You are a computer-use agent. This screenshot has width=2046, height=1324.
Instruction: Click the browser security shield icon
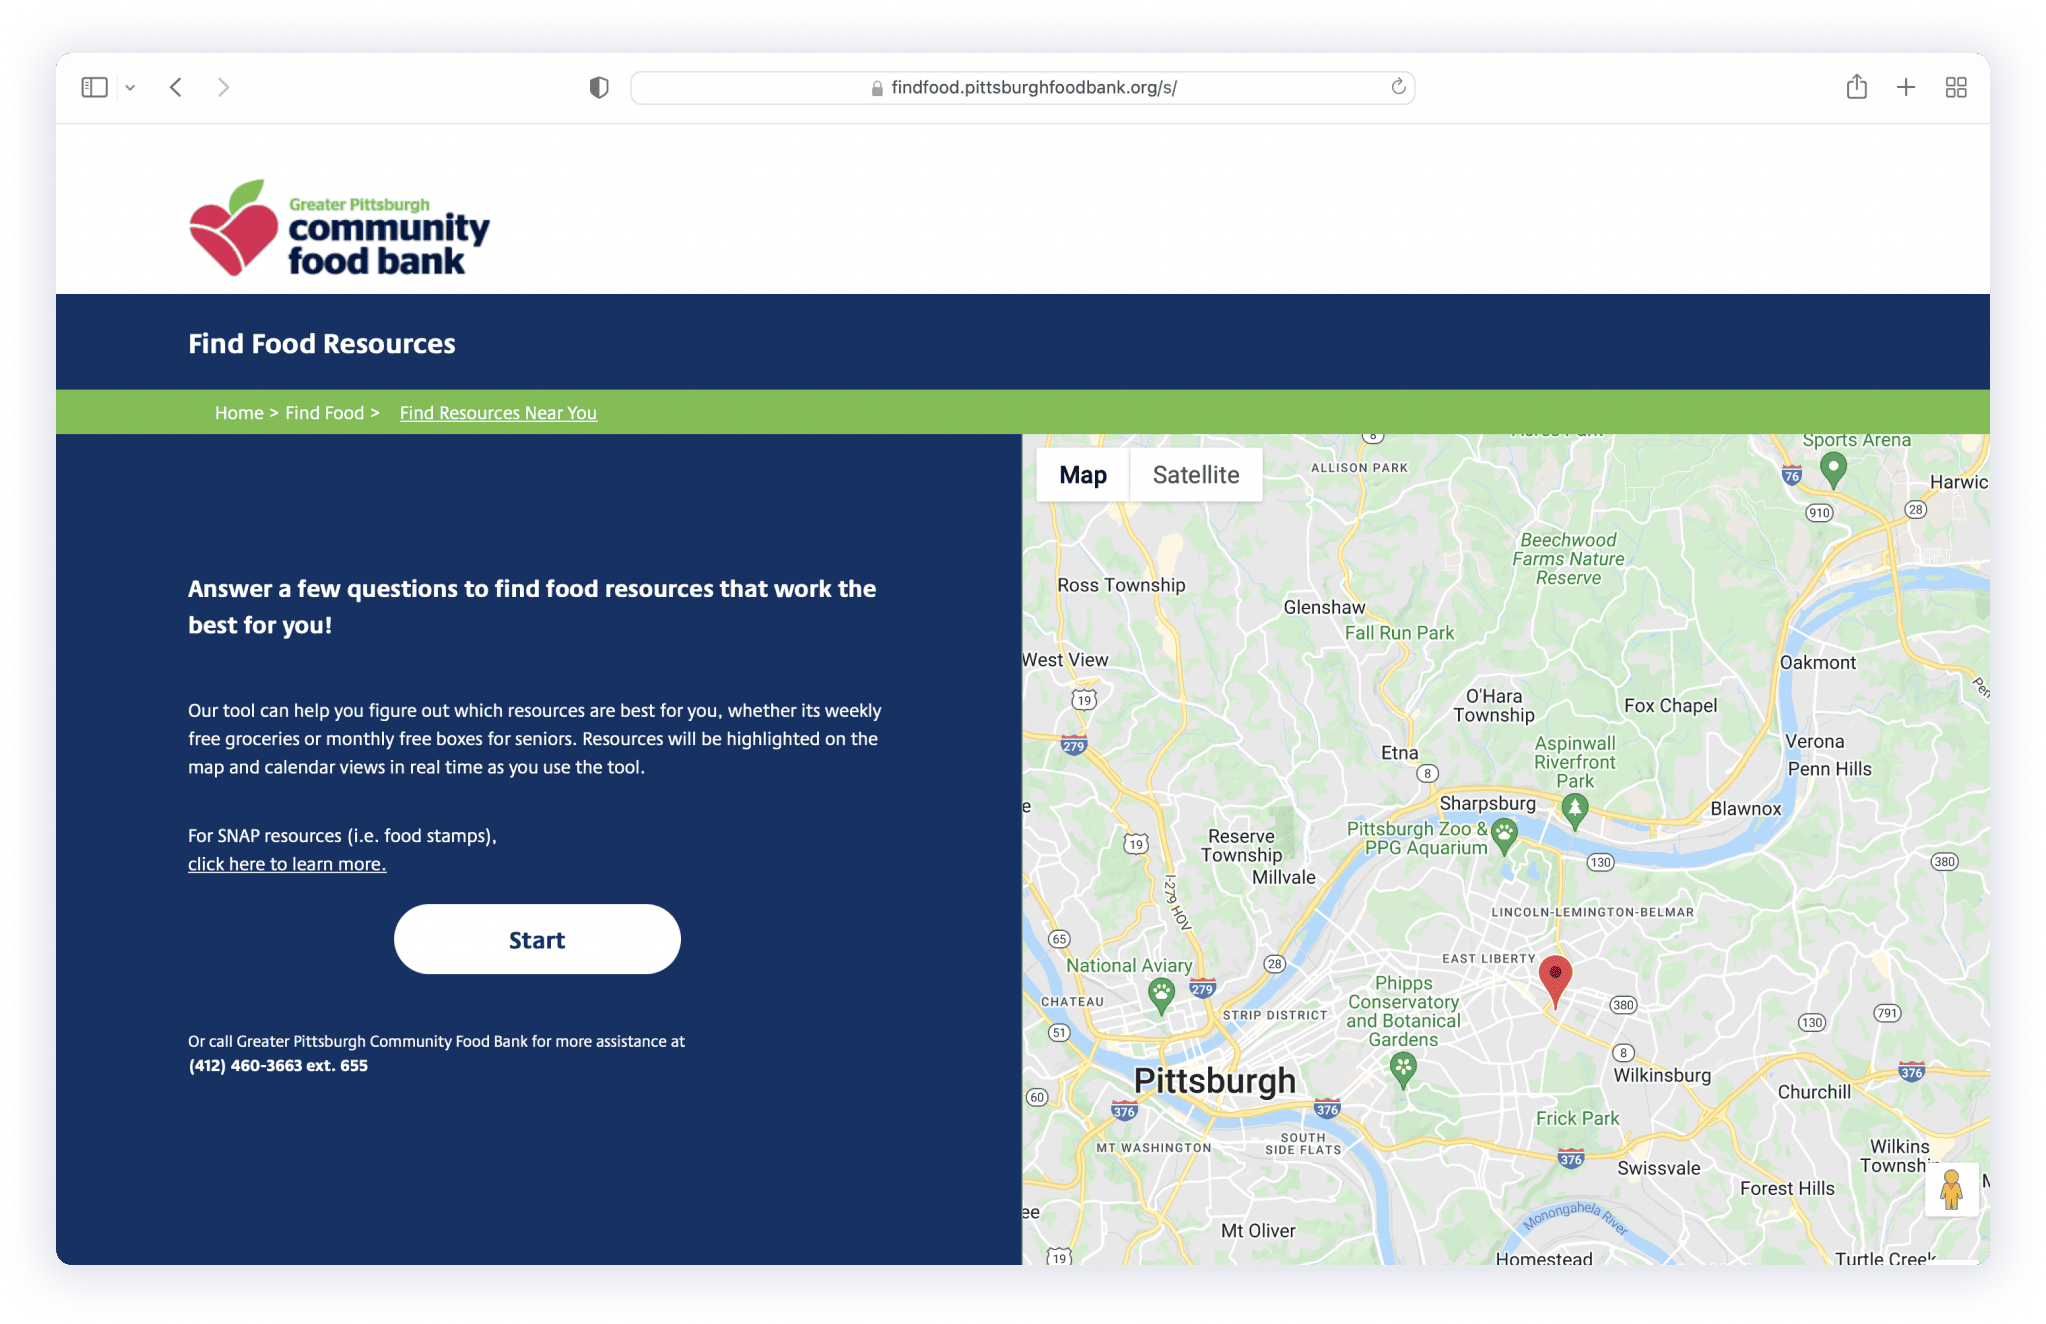click(597, 86)
